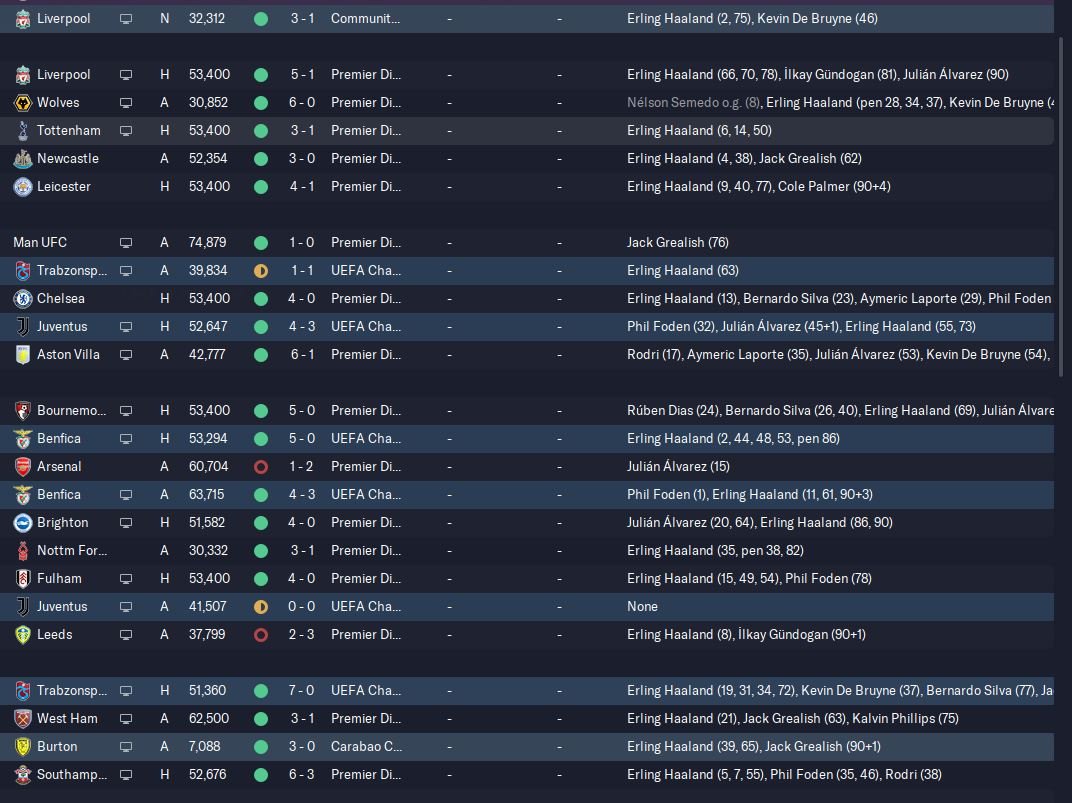Click the Southampton club badge

pyautogui.click(x=23, y=775)
